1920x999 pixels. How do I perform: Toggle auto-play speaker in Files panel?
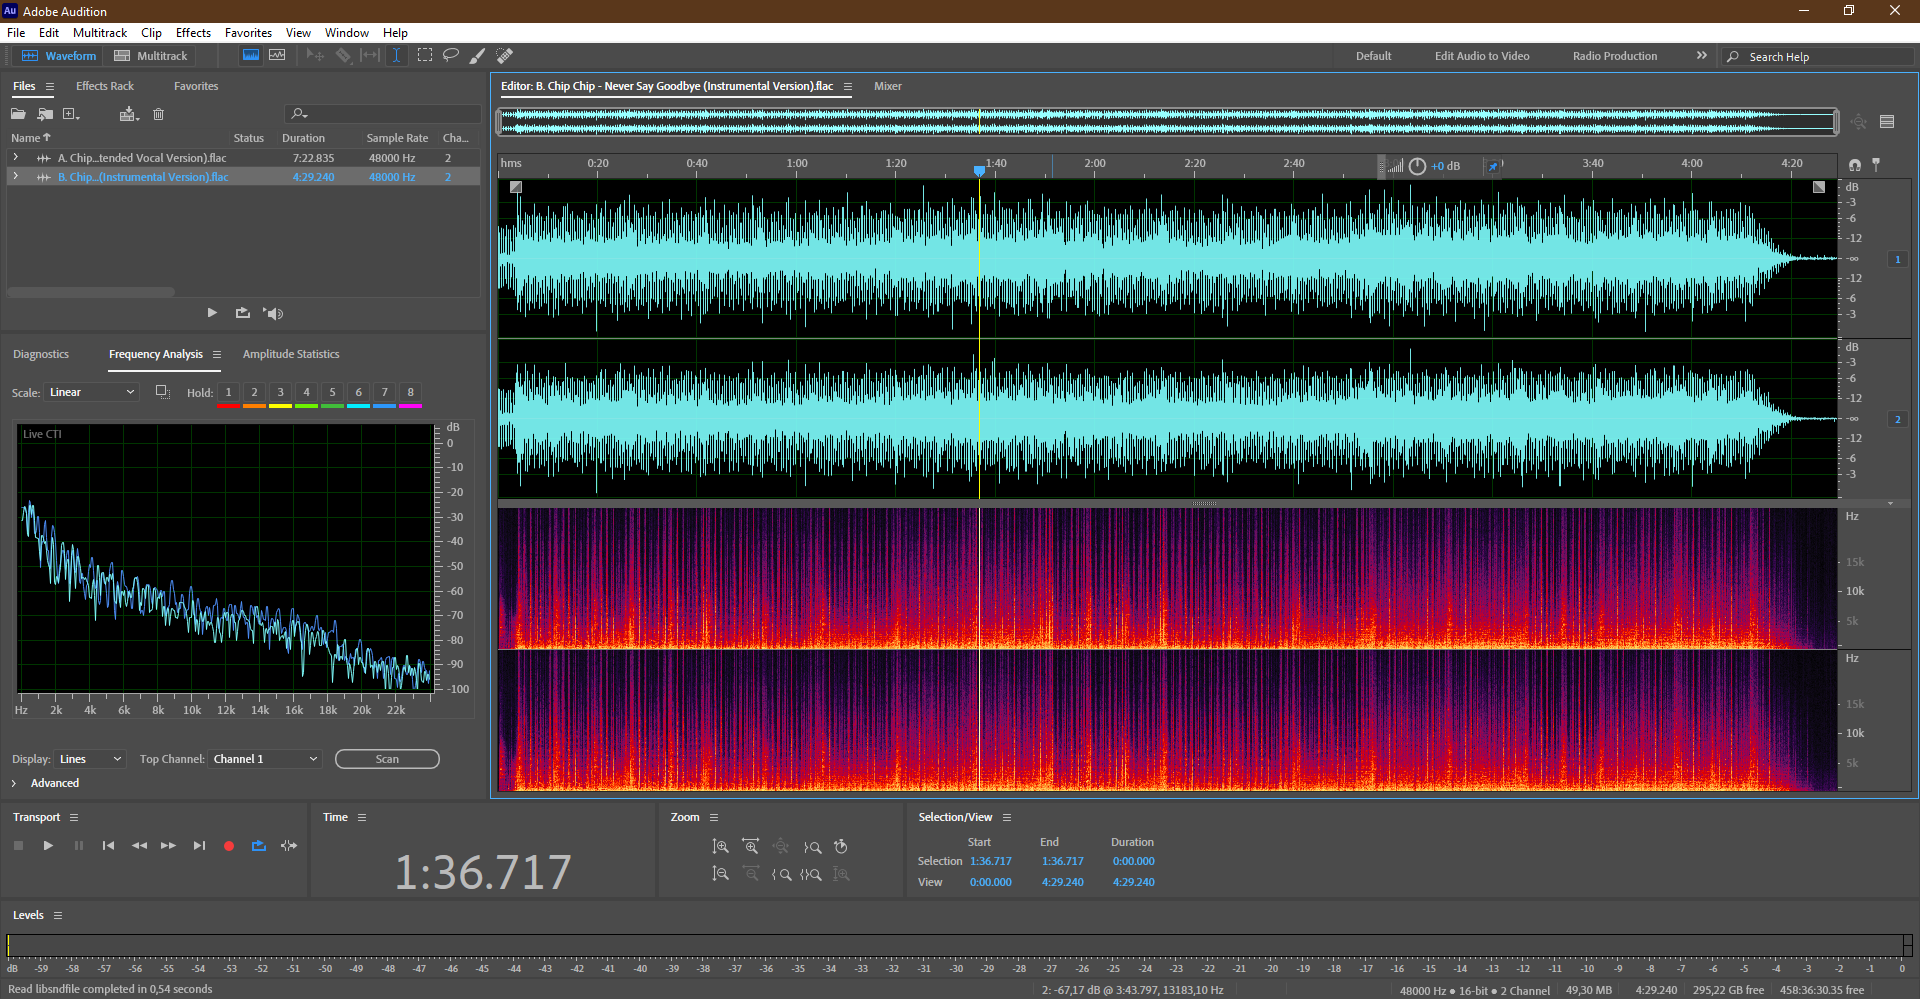click(x=273, y=313)
